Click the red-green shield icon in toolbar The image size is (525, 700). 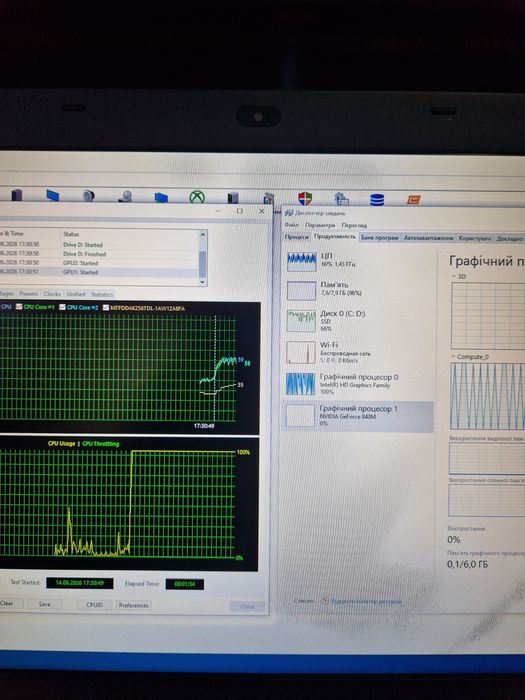(x=305, y=199)
